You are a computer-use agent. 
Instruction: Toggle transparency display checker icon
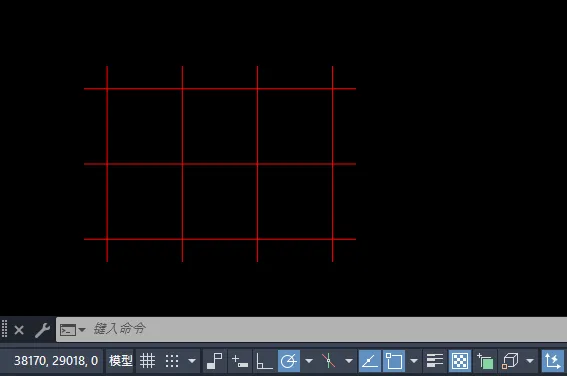coord(460,361)
